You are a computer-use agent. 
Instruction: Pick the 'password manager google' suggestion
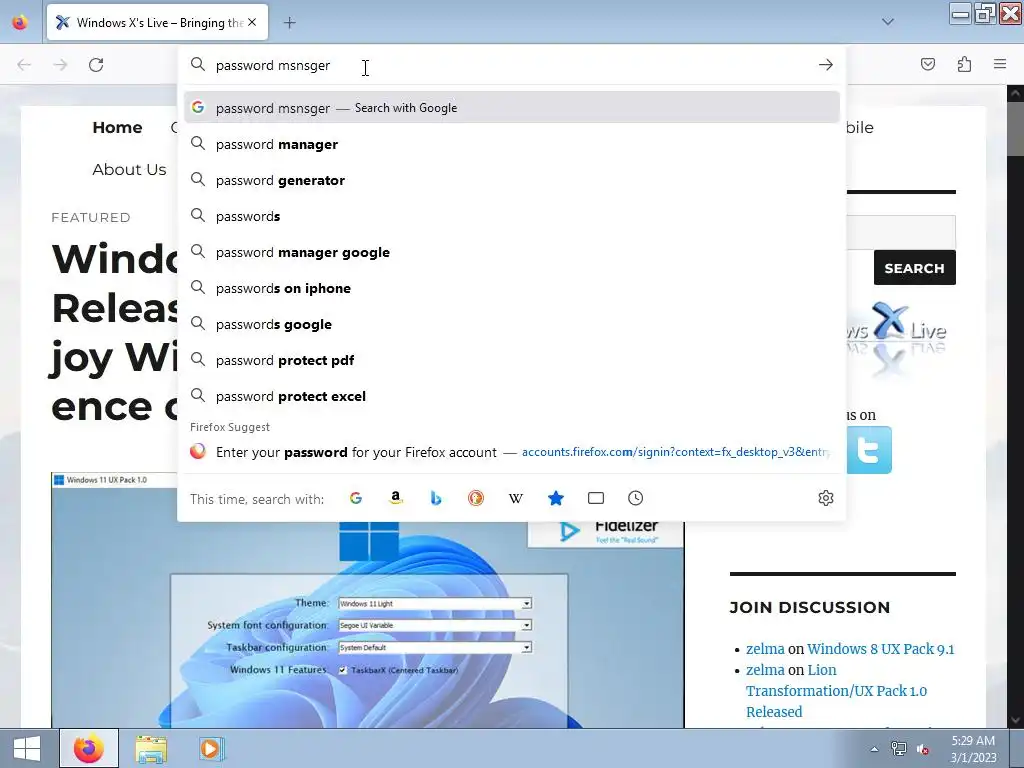click(x=511, y=252)
